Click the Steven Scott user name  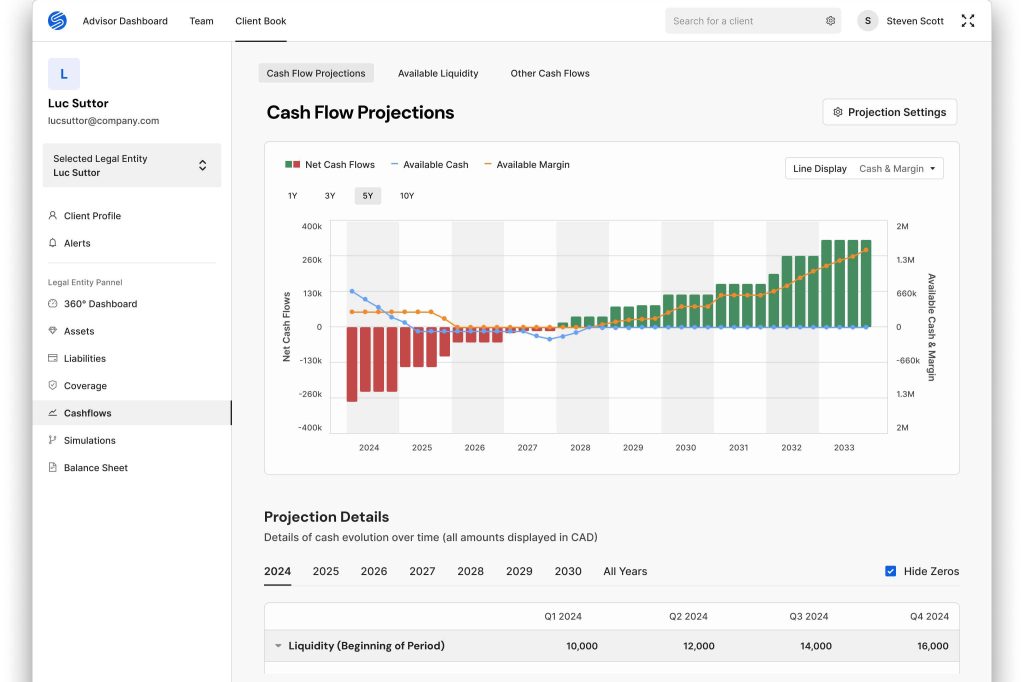915,21
